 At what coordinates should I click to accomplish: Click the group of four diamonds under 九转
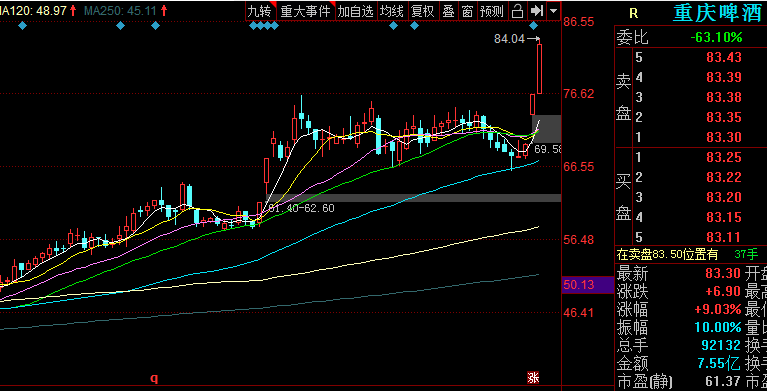[x=264, y=25]
